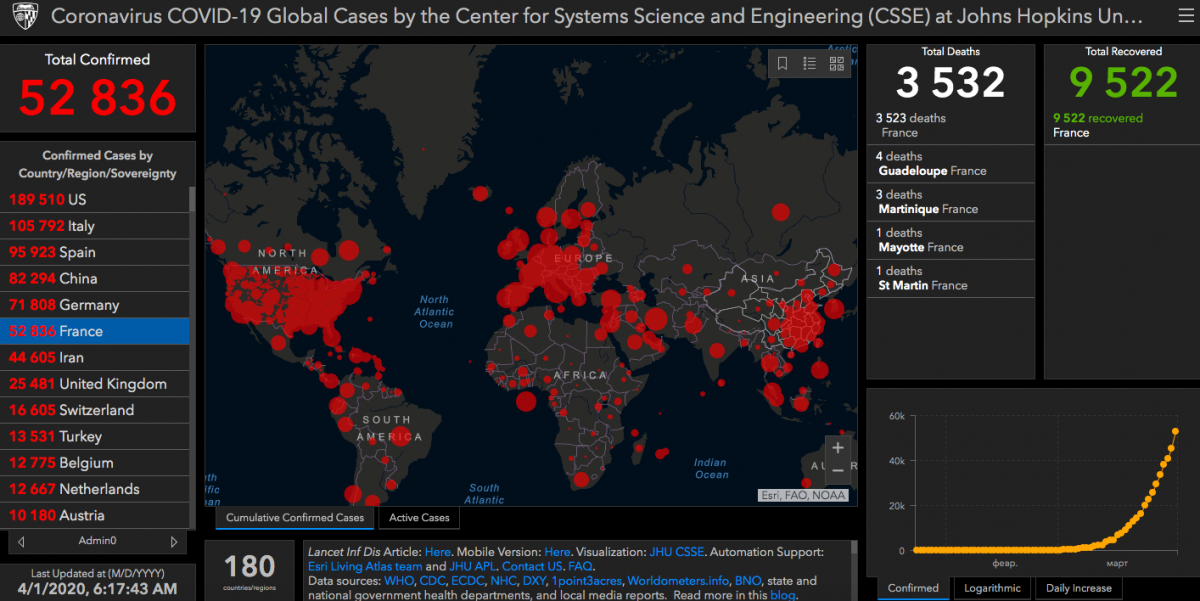Click the 3 523 deaths France entry

coord(950,125)
